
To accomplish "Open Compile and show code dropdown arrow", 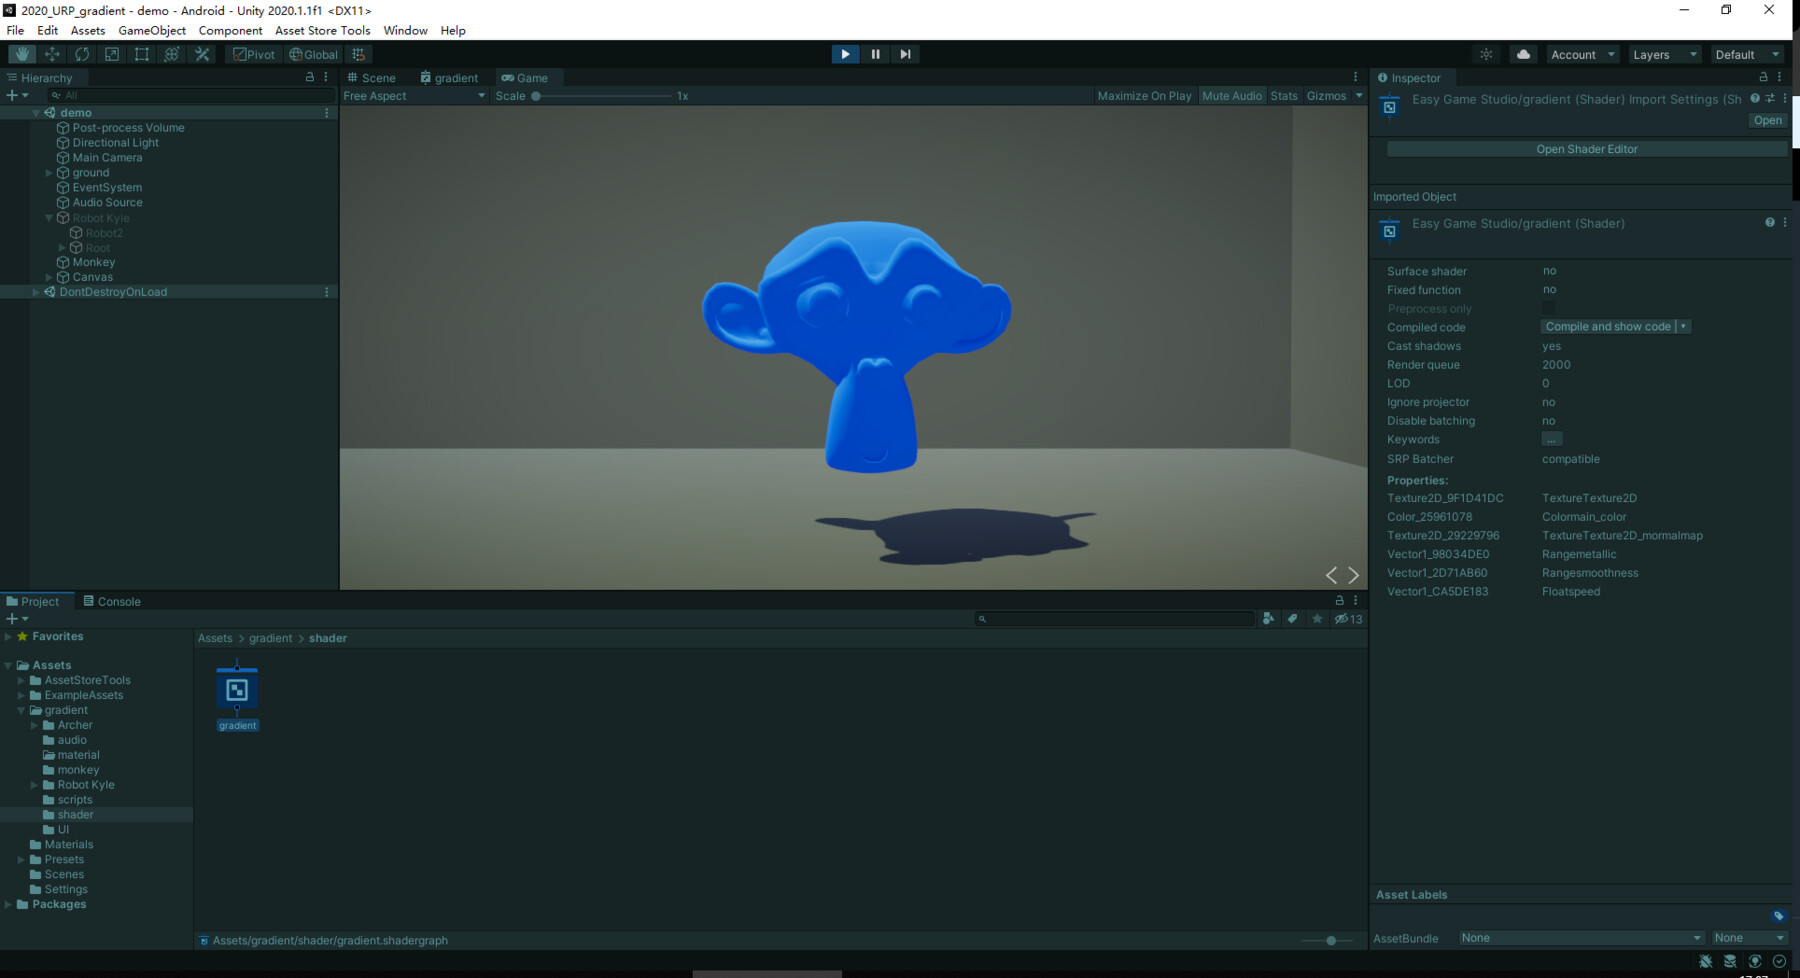I will pos(1684,327).
